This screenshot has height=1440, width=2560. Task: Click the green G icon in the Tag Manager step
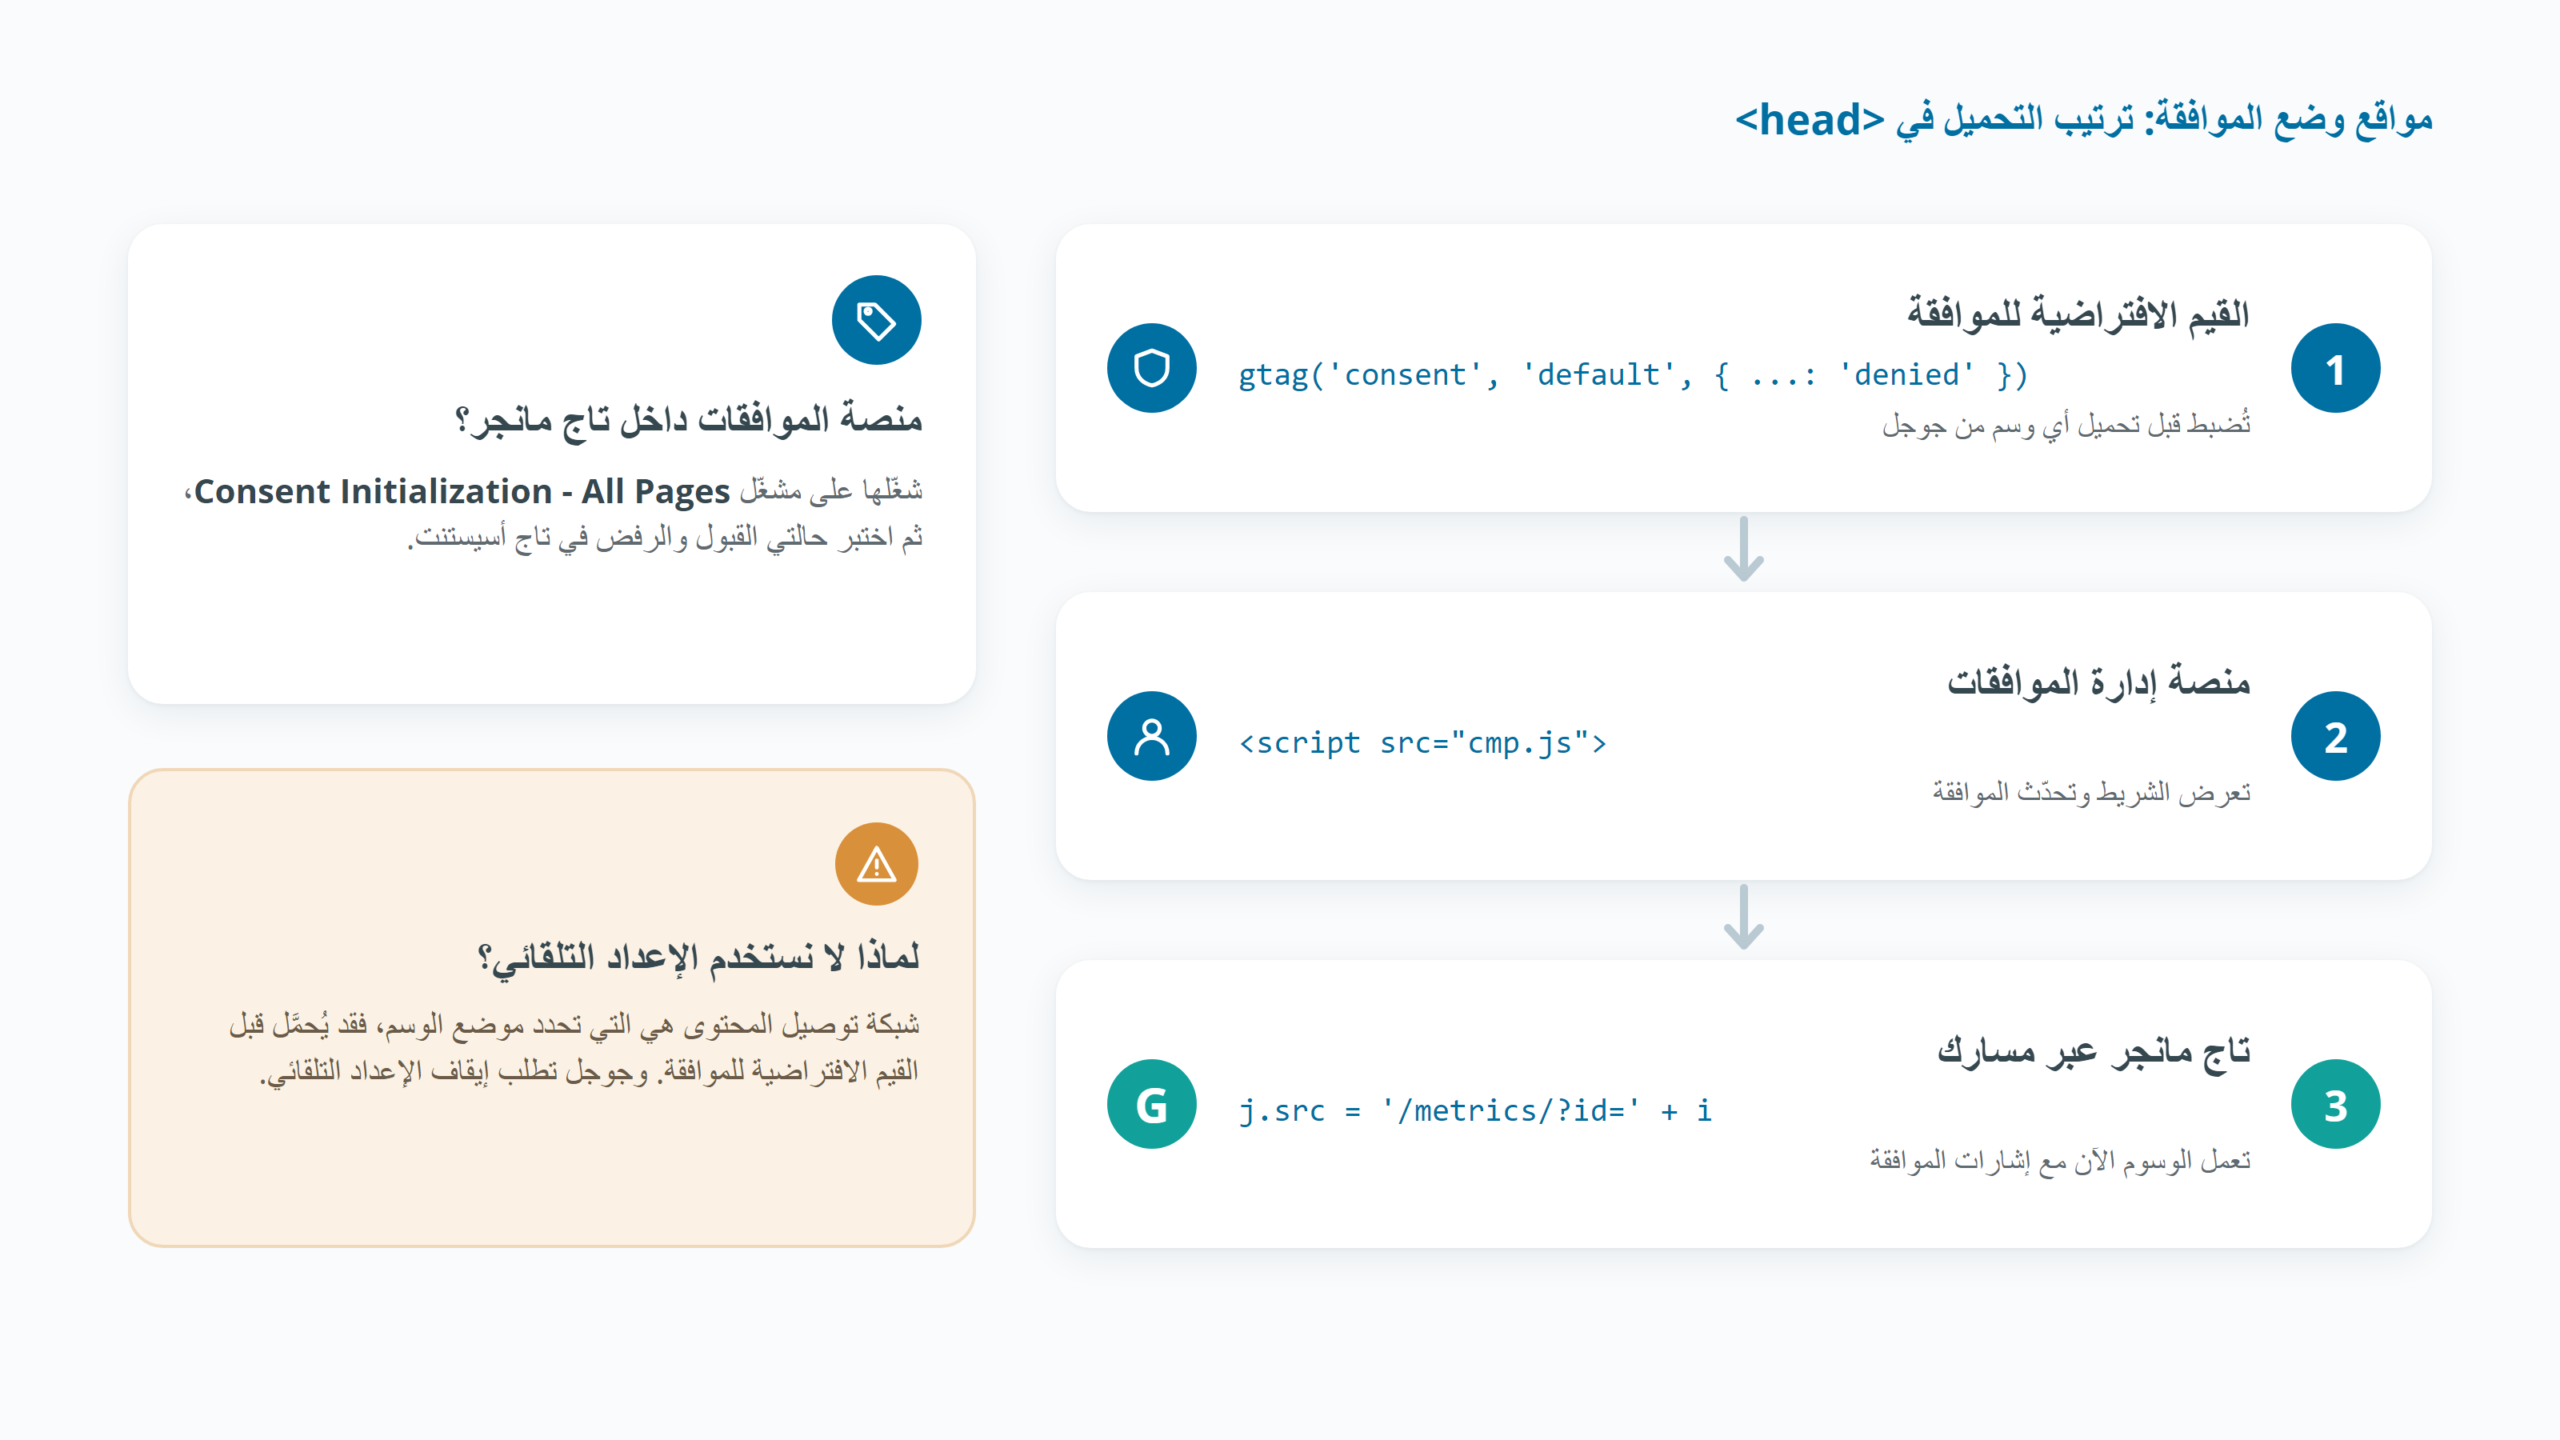point(1151,1104)
